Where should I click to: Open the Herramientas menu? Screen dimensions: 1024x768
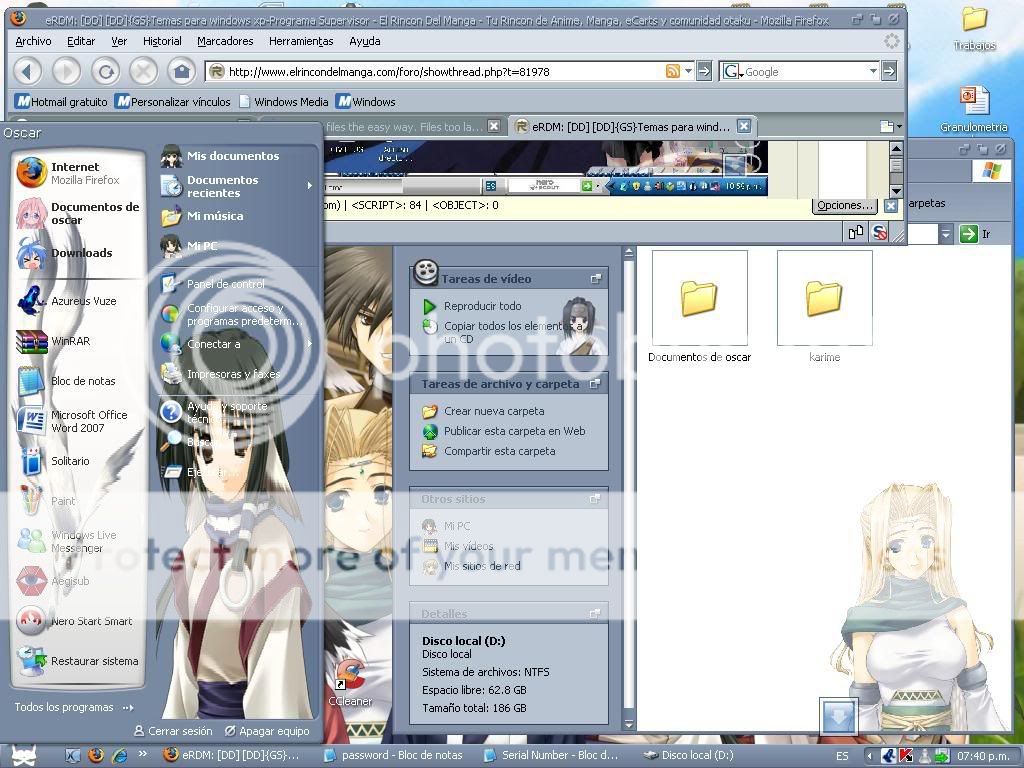tap(300, 41)
